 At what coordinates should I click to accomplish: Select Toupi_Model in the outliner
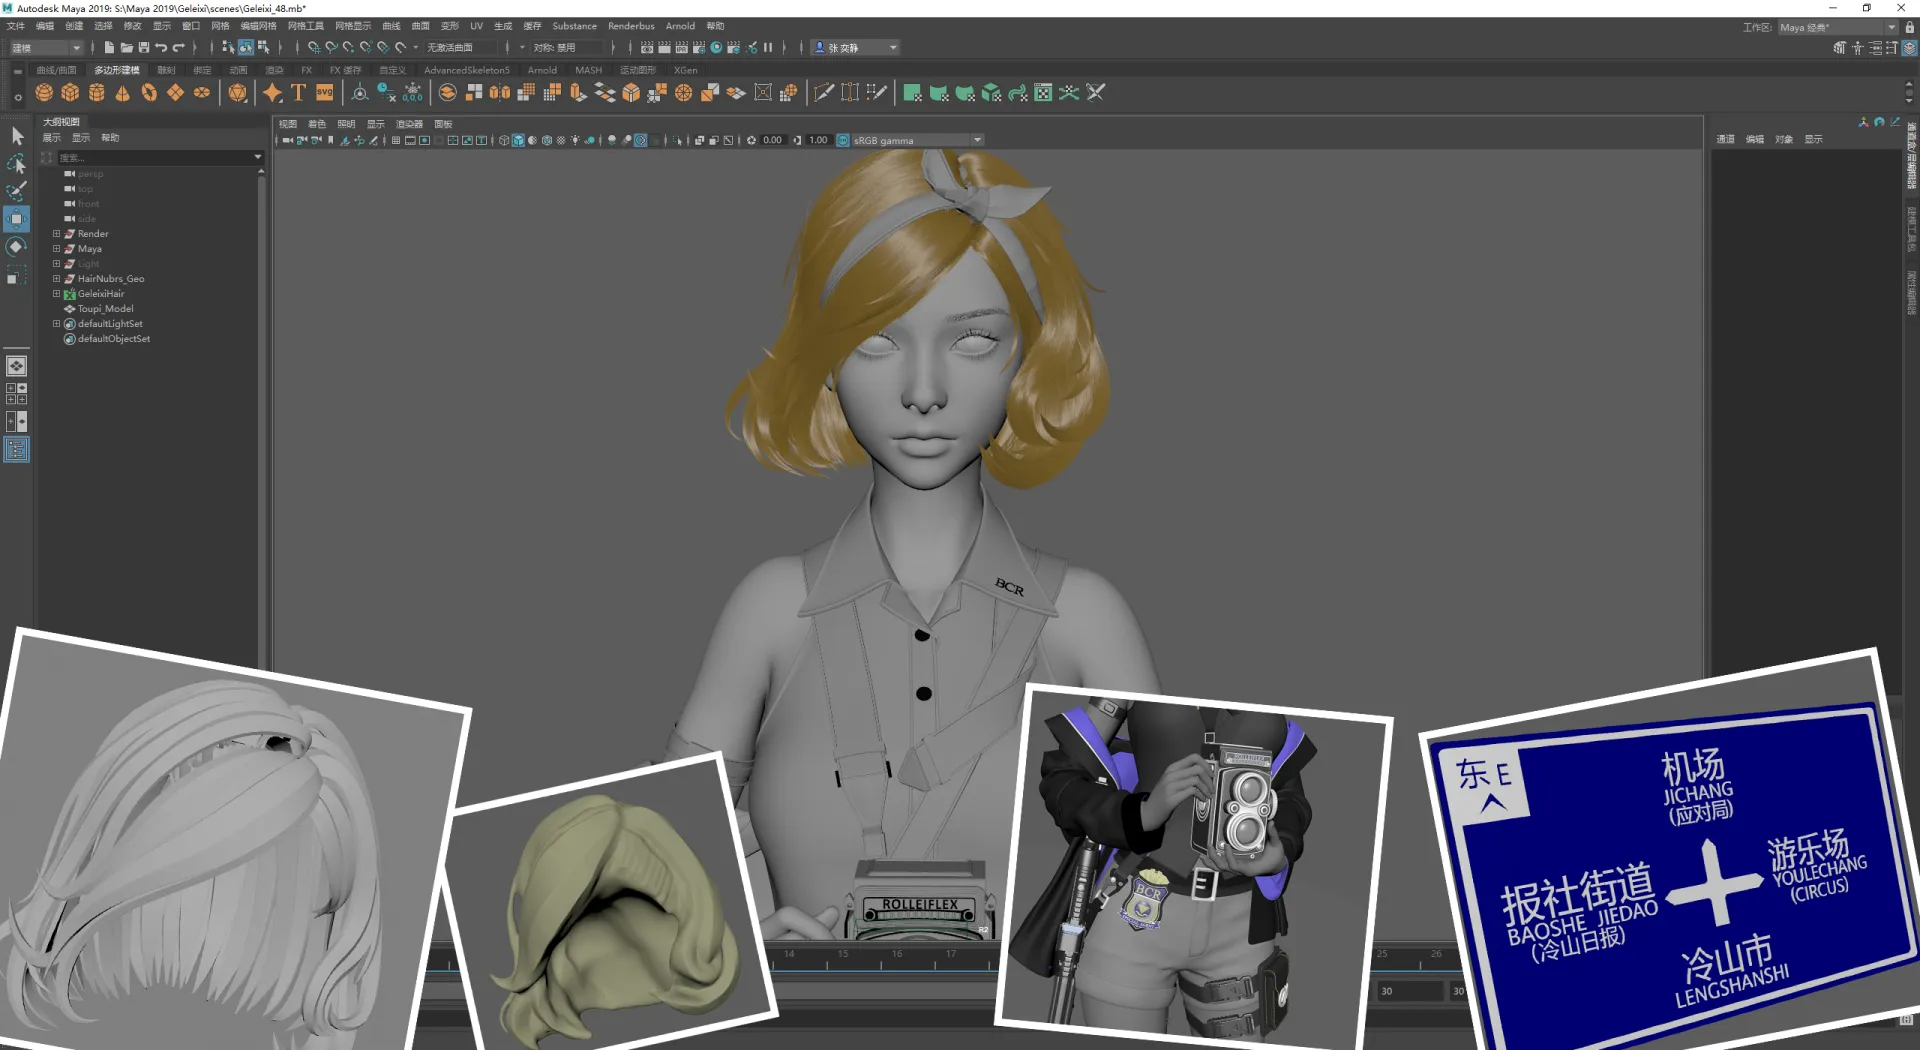pos(105,309)
